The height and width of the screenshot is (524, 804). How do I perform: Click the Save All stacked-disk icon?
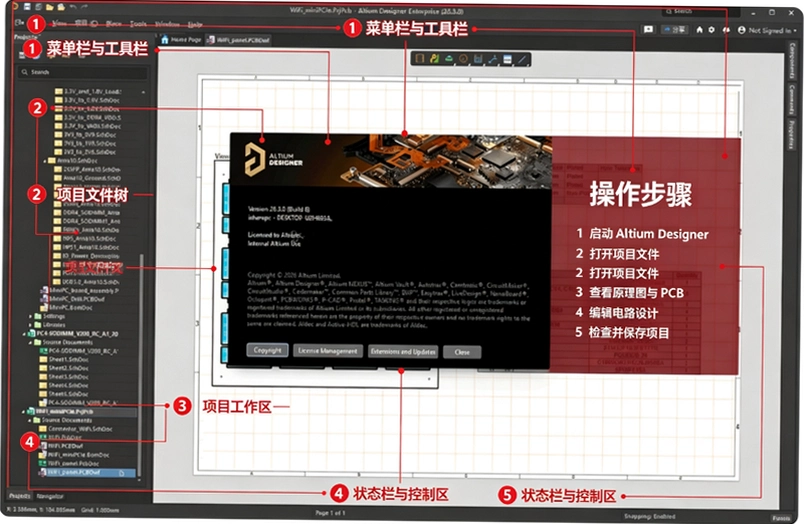tap(38, 7)
